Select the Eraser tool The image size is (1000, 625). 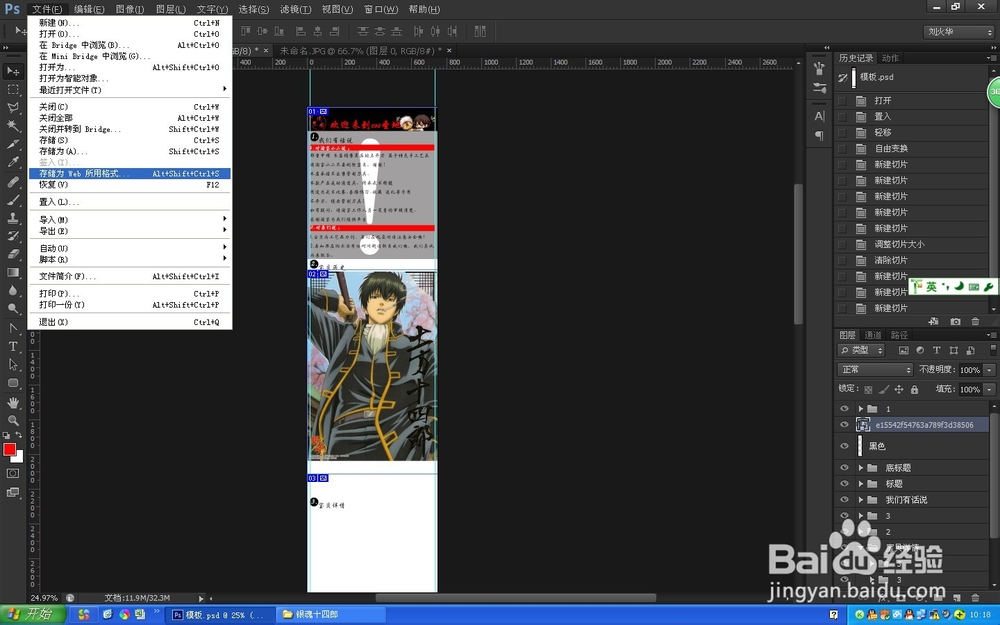click(x=13, y=254)
